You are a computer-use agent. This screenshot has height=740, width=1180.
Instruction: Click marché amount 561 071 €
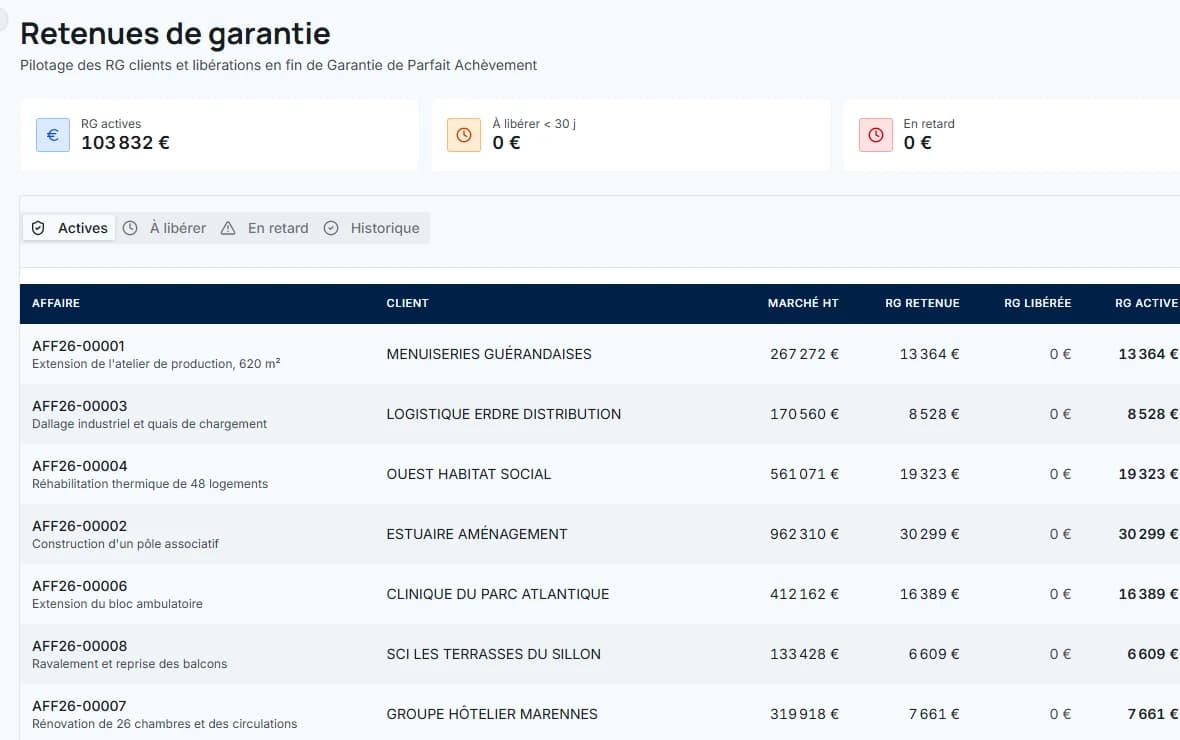pyautogui.click(x=804, y=474)
